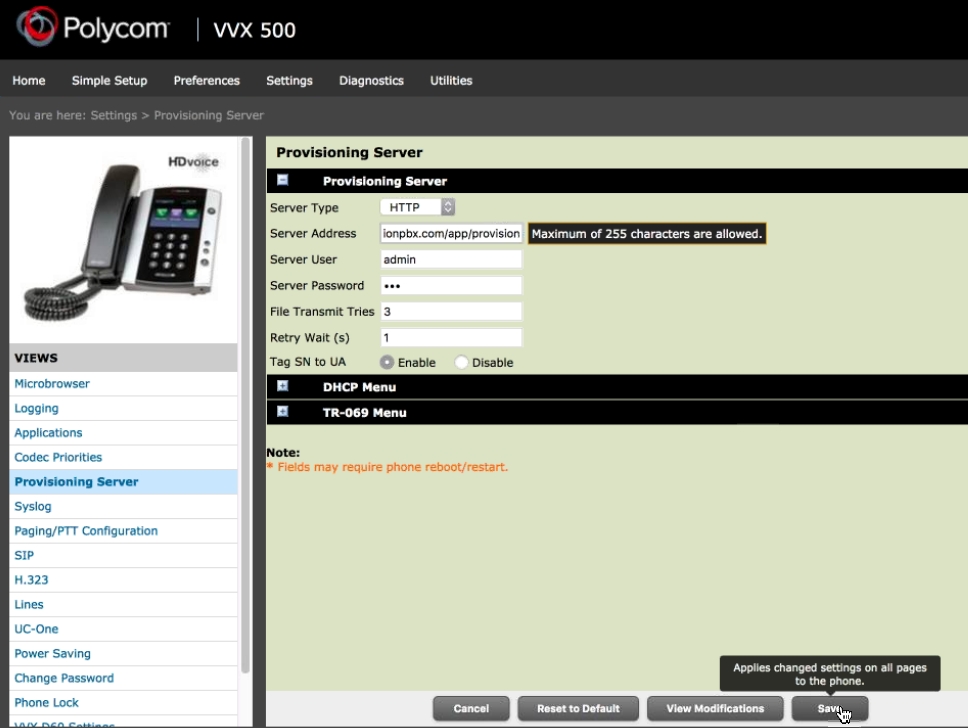
Task: Expand the TR-069 Menu section
Action: tap(283, 412)
